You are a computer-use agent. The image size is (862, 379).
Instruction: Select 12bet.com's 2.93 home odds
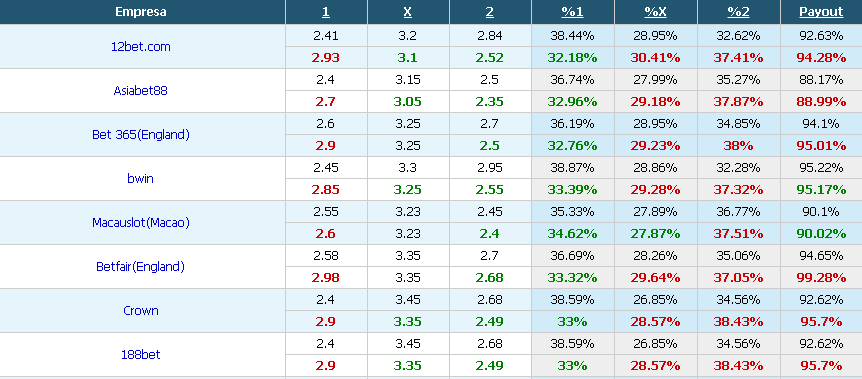[326, 58]
